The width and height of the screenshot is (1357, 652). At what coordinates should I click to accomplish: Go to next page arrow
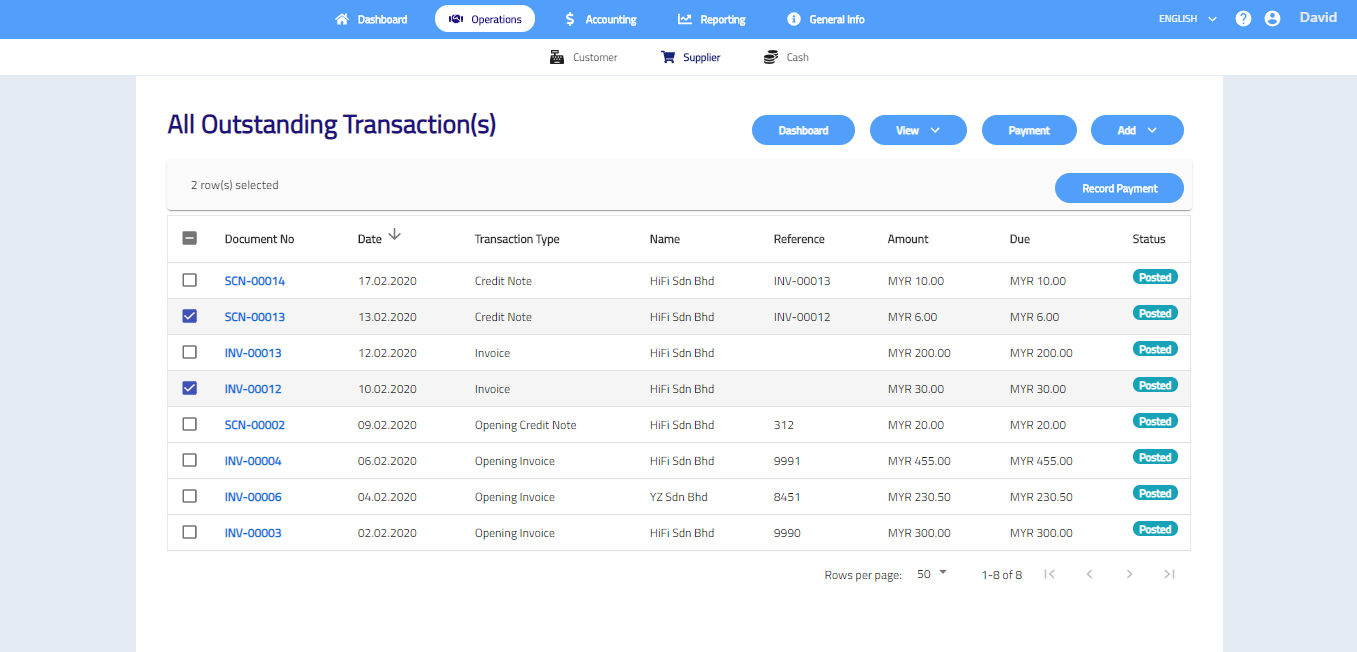pyautogui.click(x=1129, y=574)
